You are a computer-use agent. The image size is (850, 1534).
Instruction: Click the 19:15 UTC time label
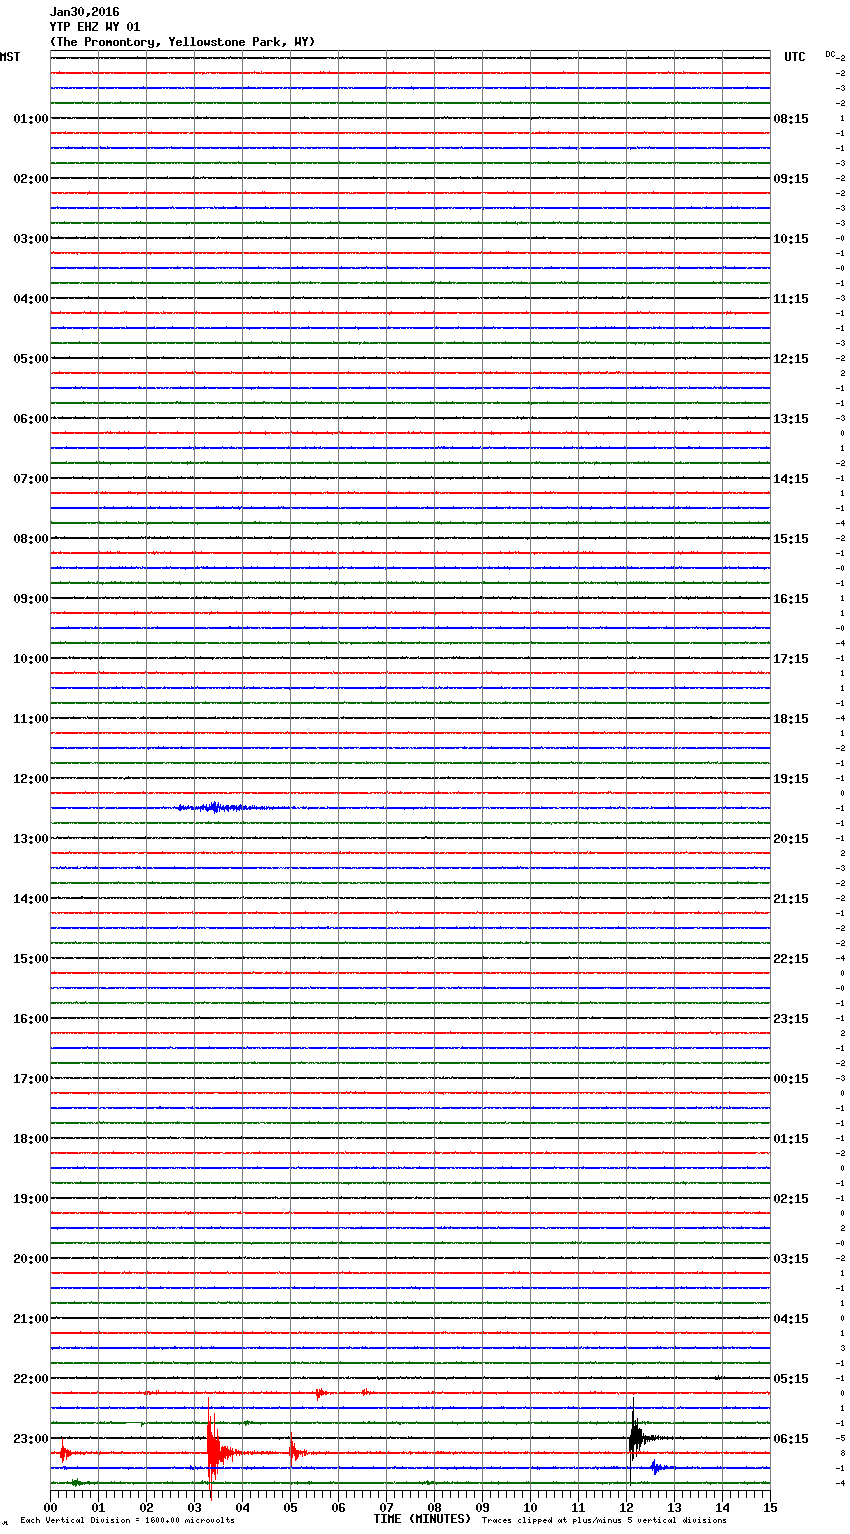point(791,779)
